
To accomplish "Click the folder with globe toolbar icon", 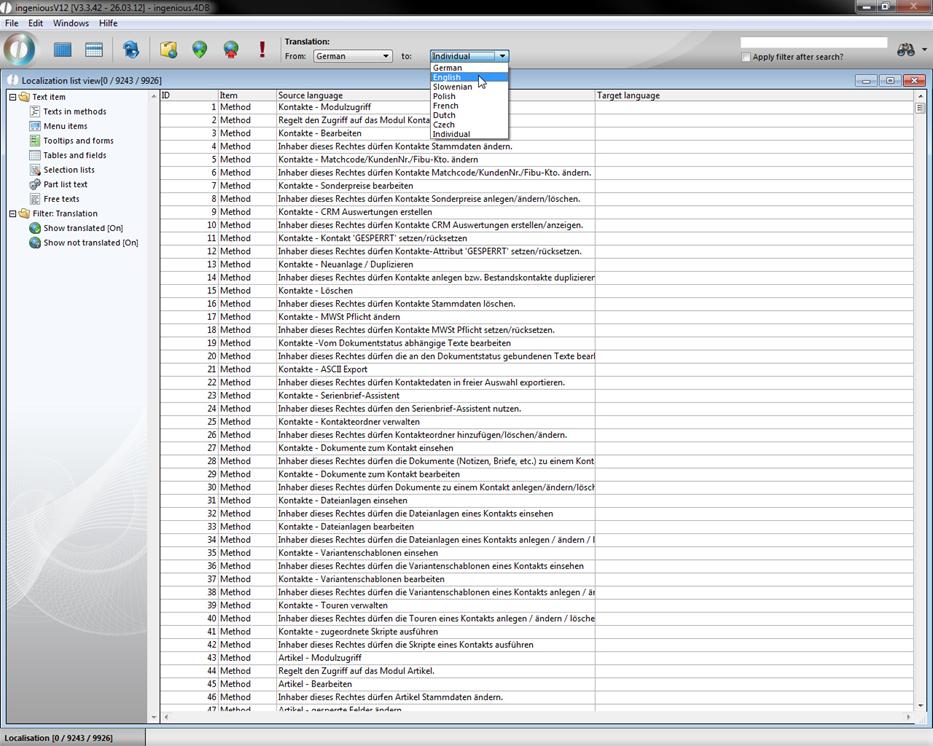I will pos(169,49).
